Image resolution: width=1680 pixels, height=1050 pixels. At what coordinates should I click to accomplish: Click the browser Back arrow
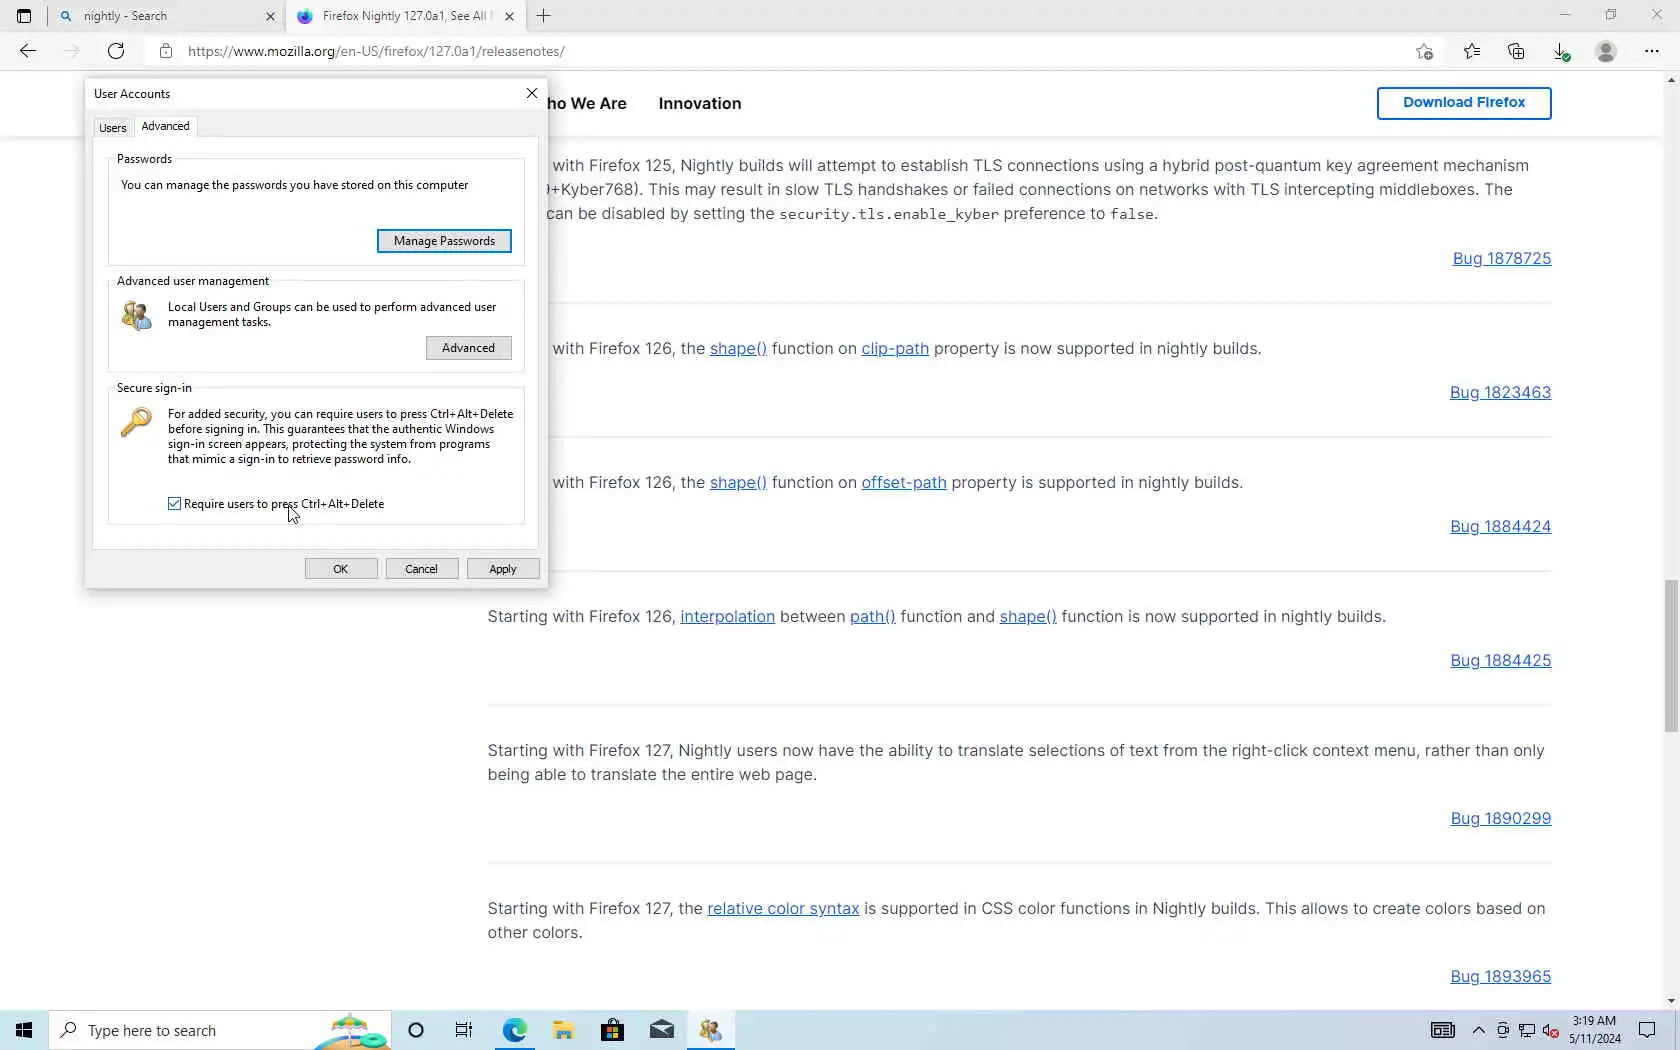28,51
